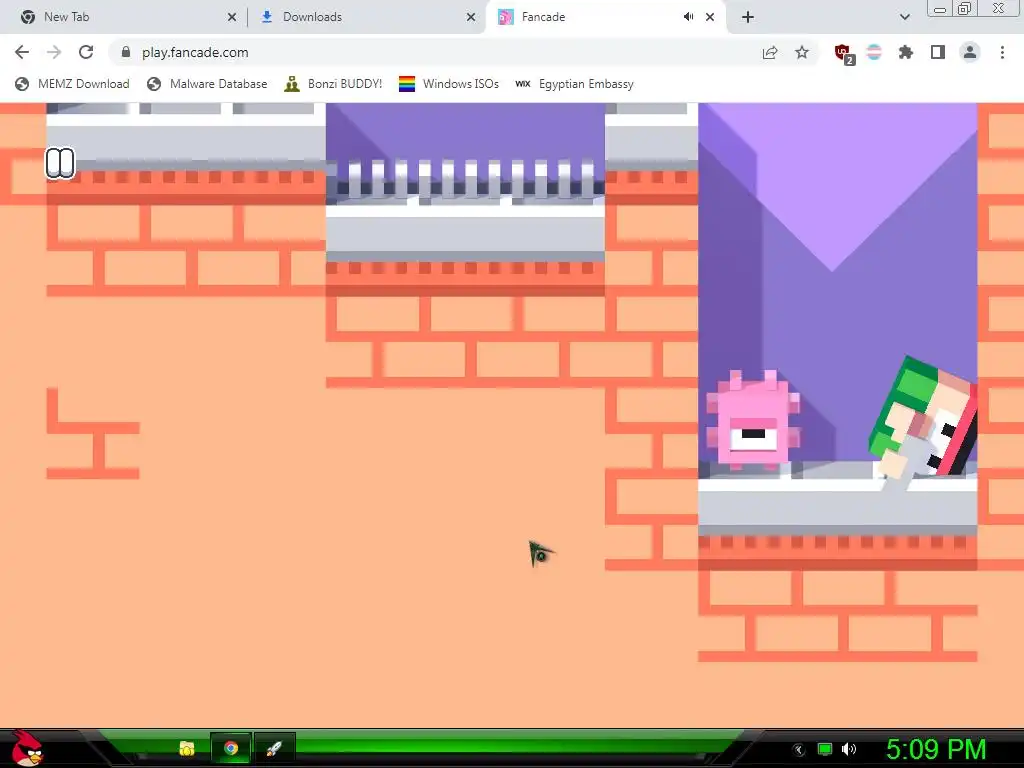
Task: Open the Malware Database bookmark
Action: pyautogui.click(x=207, y=84)
